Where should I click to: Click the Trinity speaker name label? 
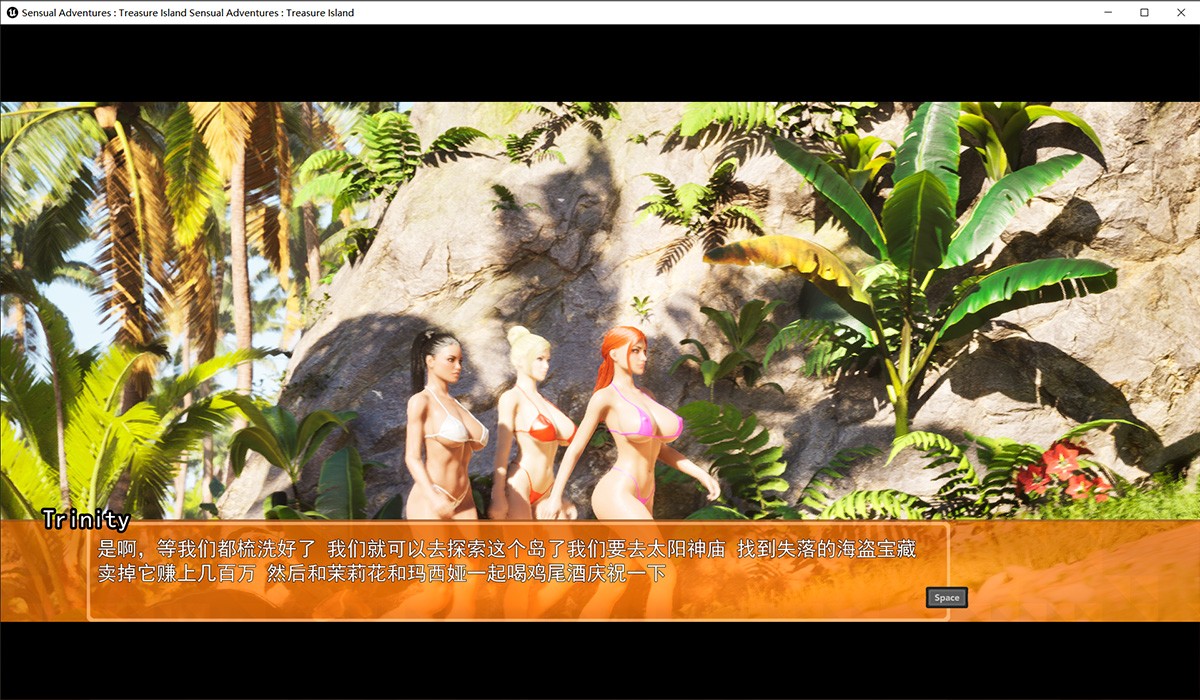(x=86, y=520)
